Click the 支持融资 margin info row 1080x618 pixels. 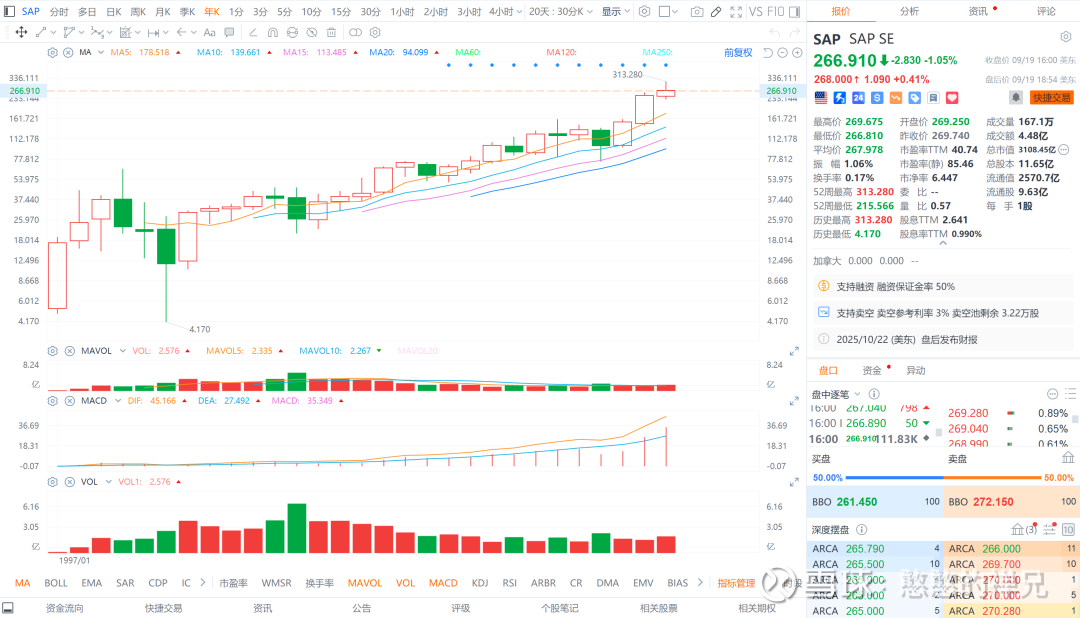(943, 286)
